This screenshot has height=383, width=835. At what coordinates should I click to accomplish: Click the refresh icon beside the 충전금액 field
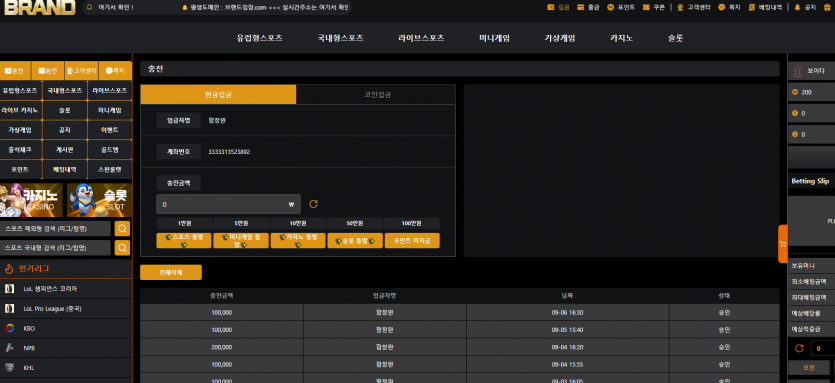[314, 204]
